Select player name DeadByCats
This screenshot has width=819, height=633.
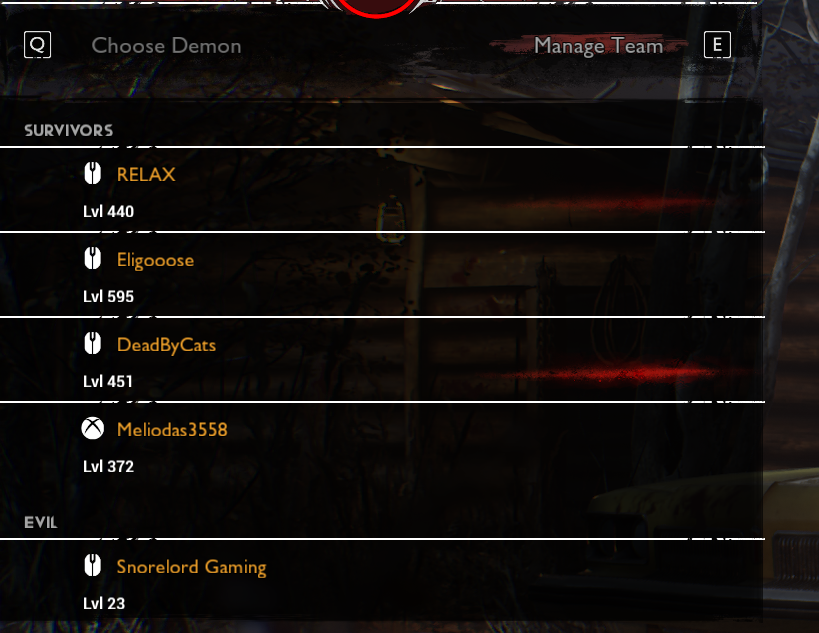tap(166, 345)
